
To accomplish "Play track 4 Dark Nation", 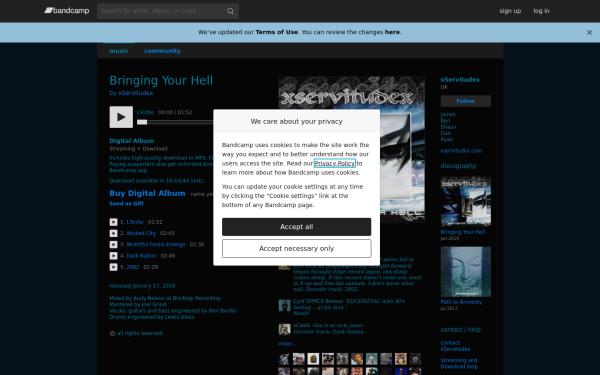I will tap(113, 256).
